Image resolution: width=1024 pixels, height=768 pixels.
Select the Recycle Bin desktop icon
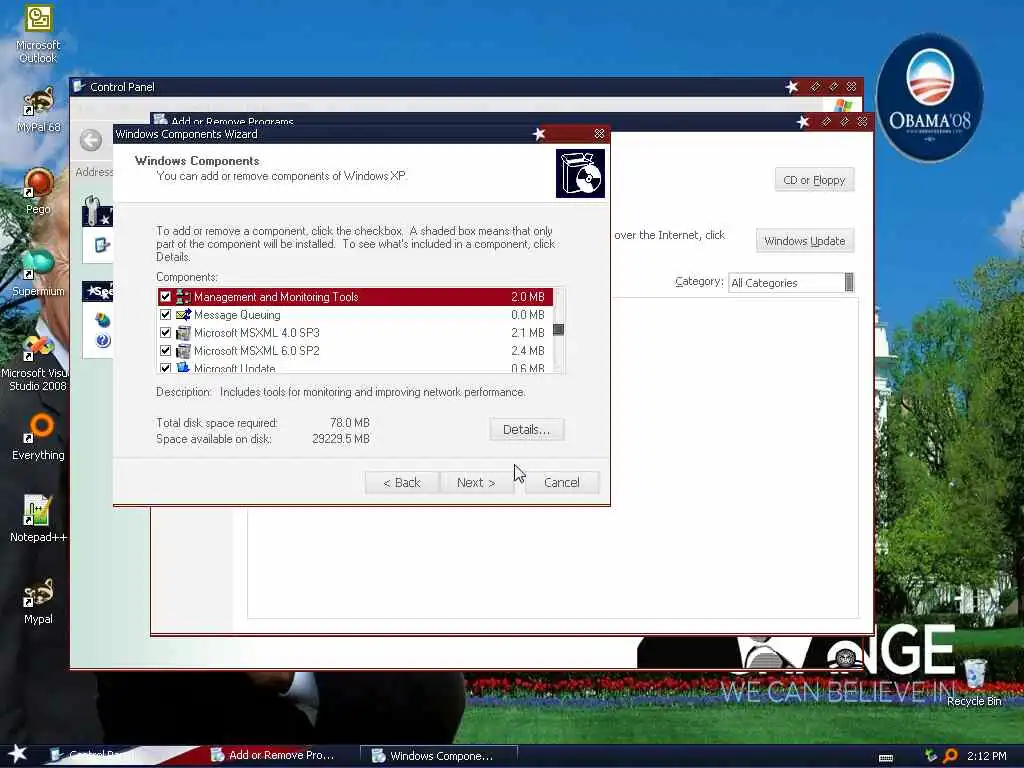click(x=974, y=682)
